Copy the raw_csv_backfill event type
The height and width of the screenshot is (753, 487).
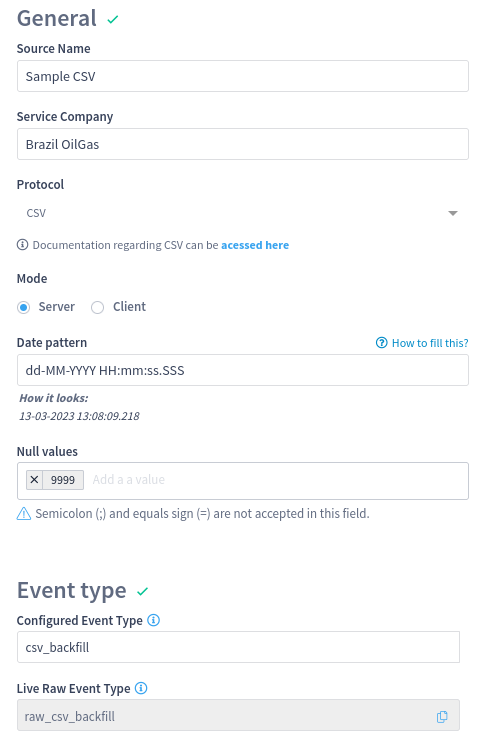(442, 717)
